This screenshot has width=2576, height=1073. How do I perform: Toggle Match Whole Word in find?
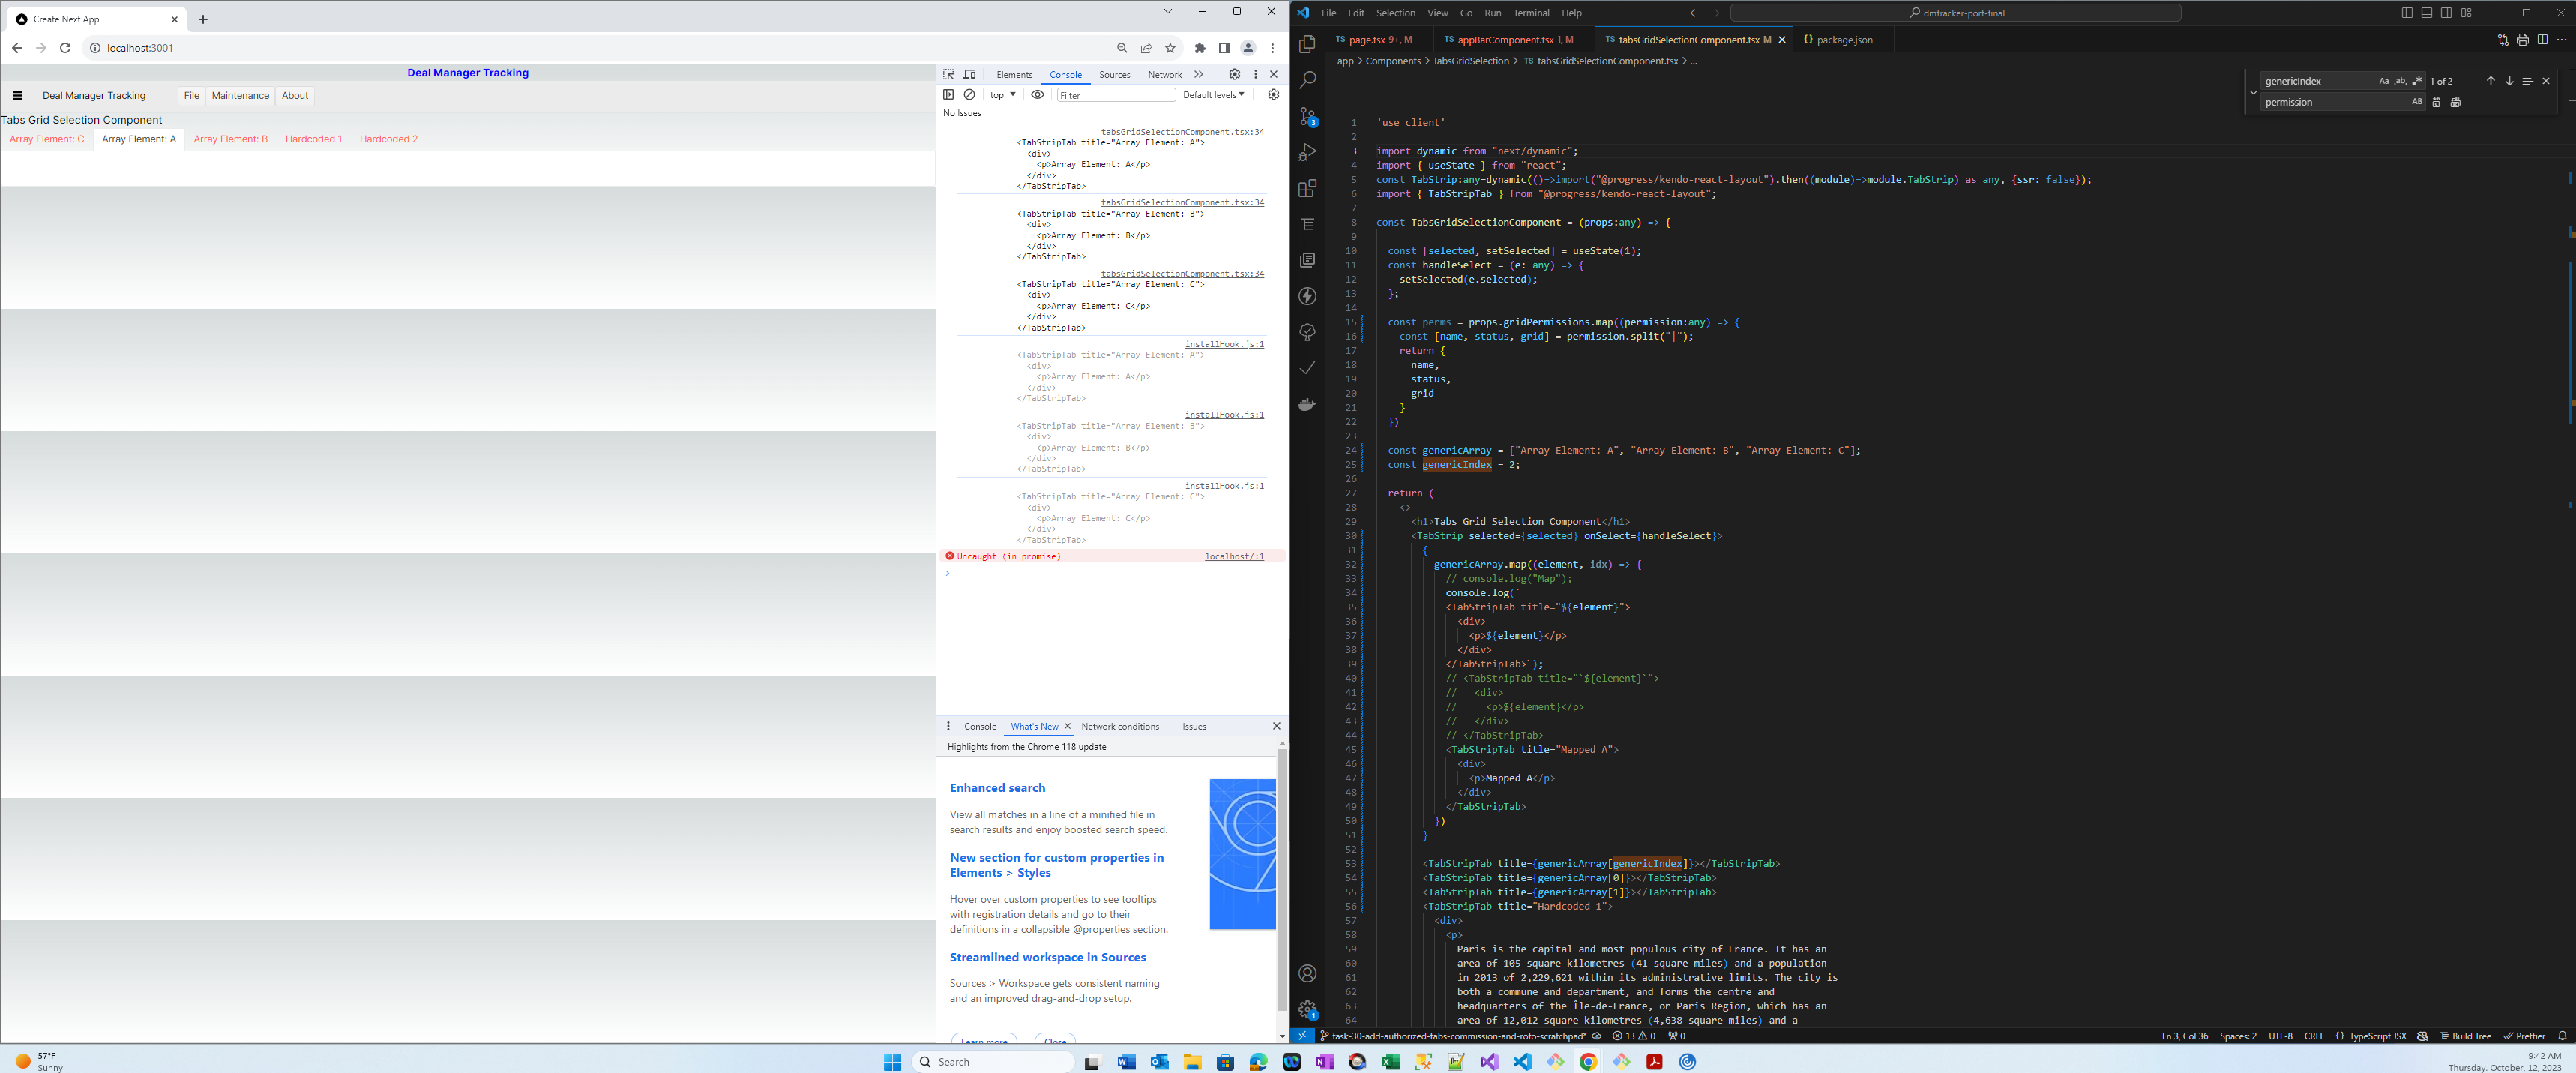(x=2400, y=81)
